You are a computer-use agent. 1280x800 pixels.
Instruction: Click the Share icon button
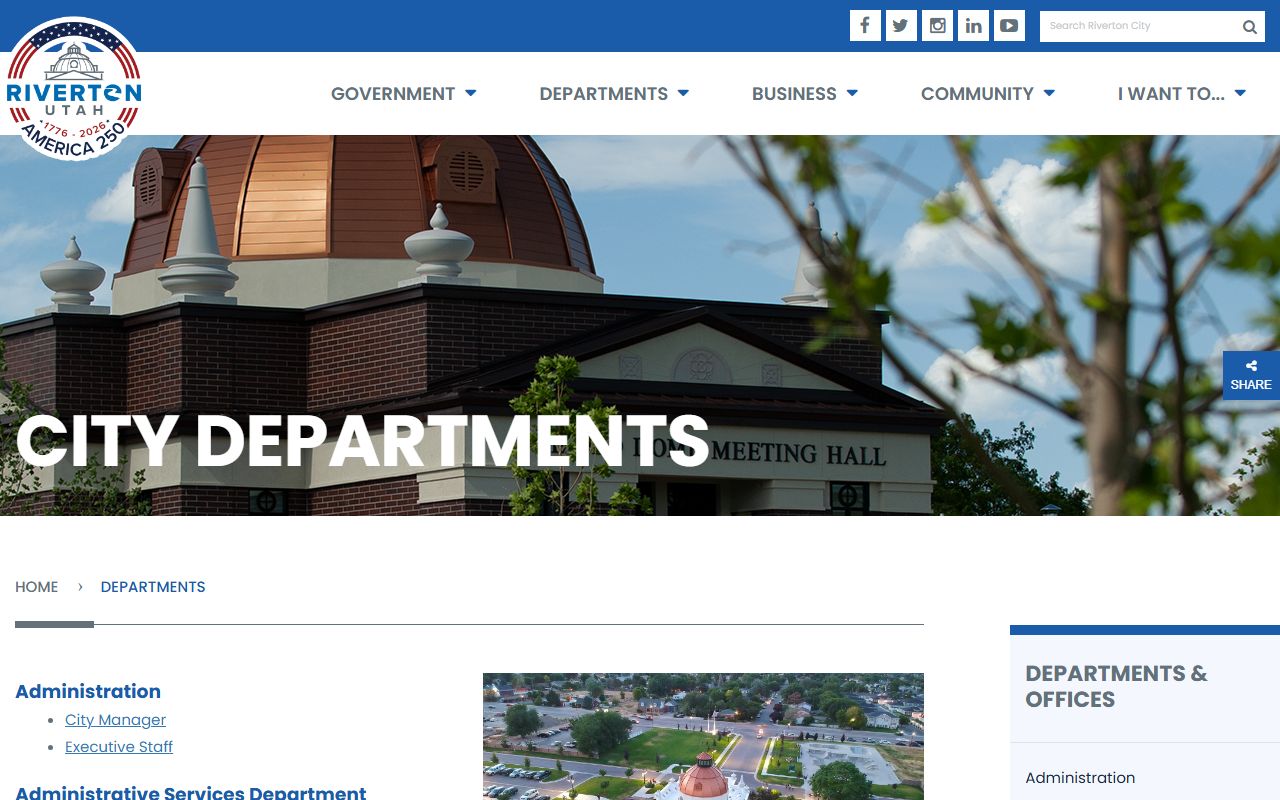pyautogui.click(x=1251, y=375)
